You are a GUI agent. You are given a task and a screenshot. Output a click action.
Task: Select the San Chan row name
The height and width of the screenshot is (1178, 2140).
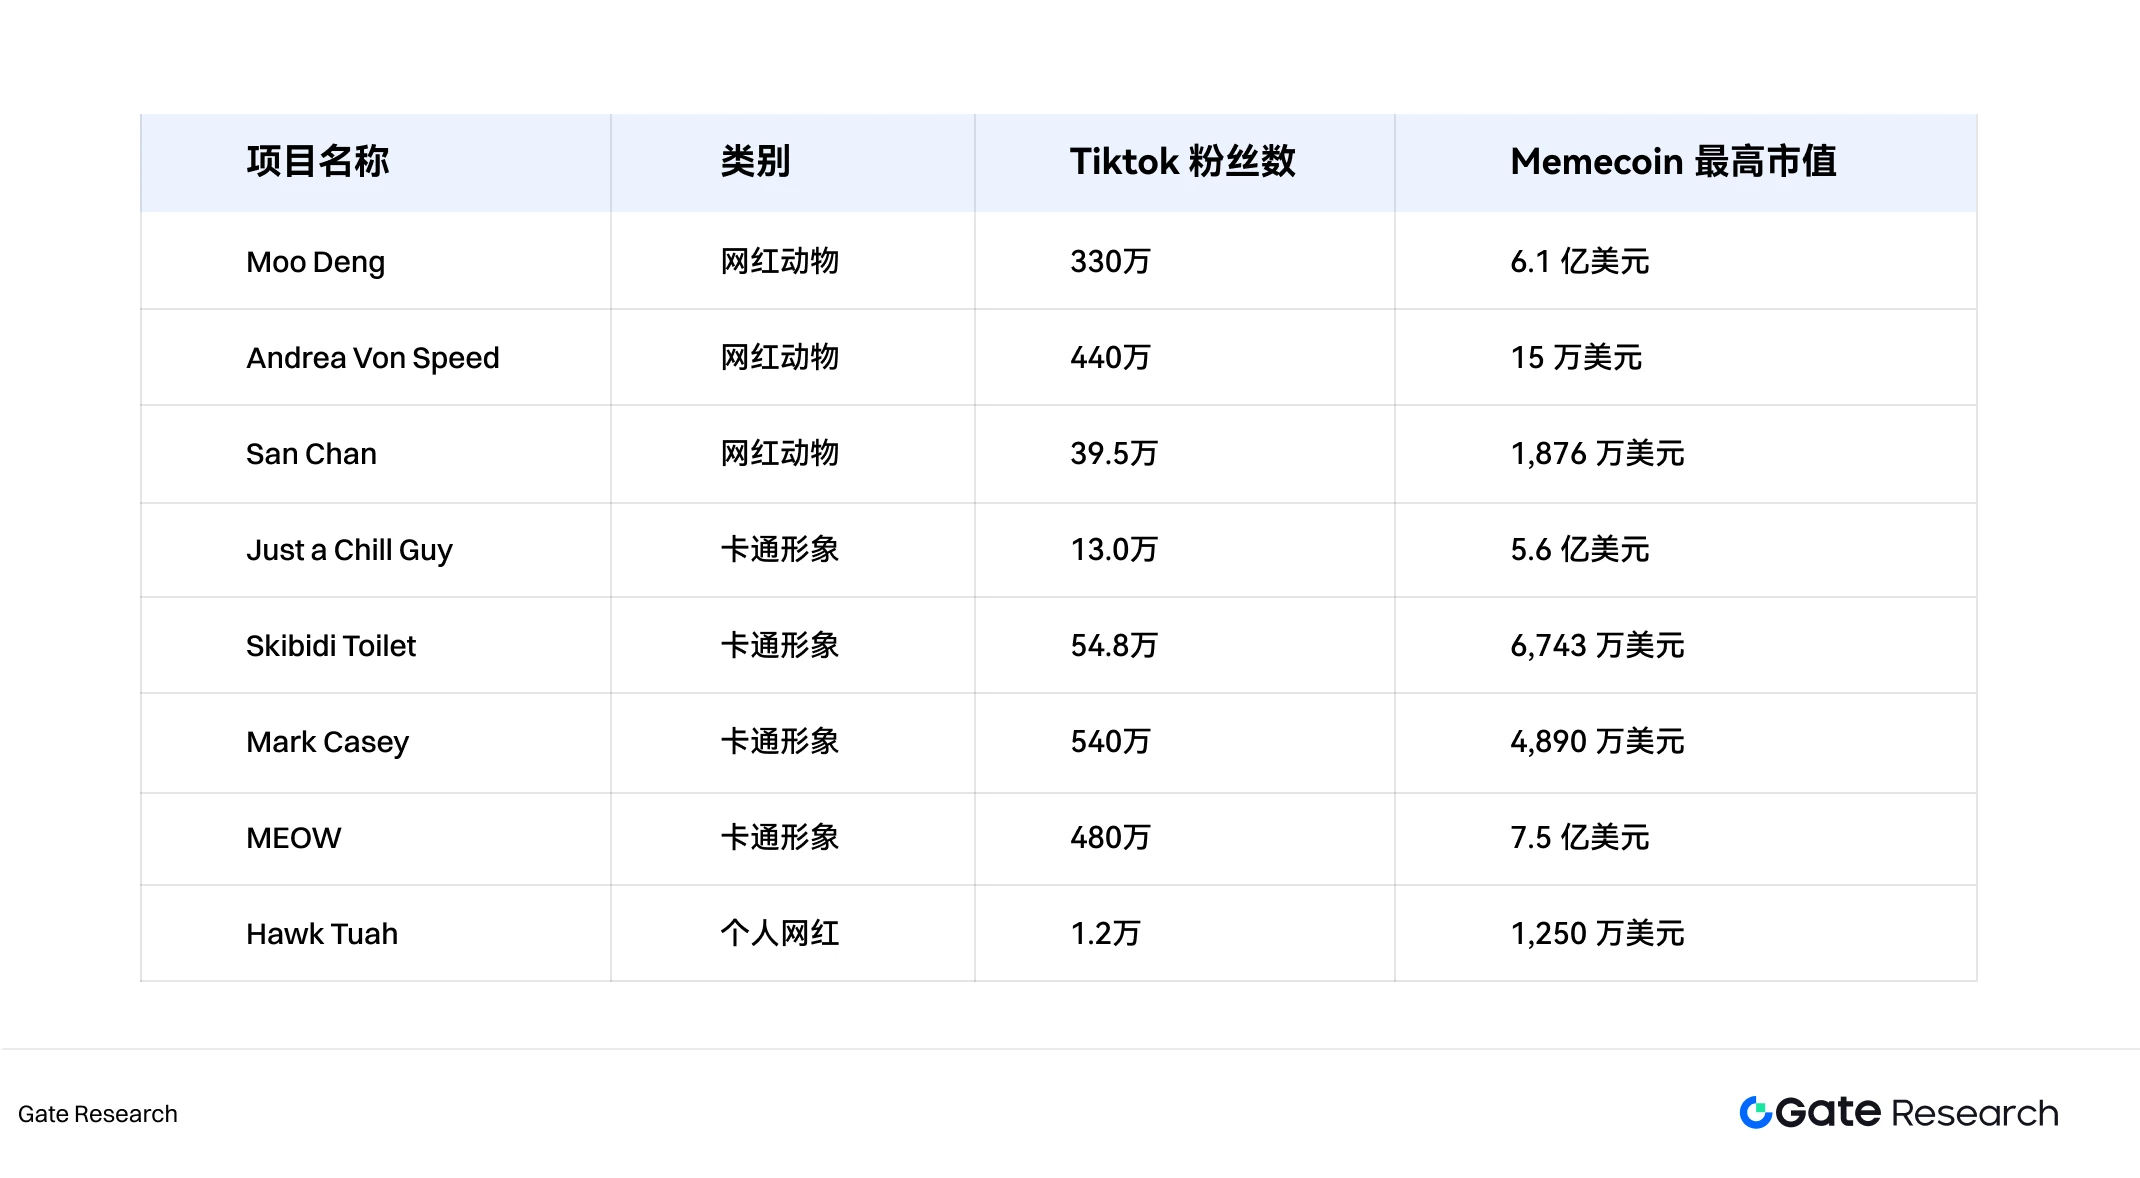311,454
